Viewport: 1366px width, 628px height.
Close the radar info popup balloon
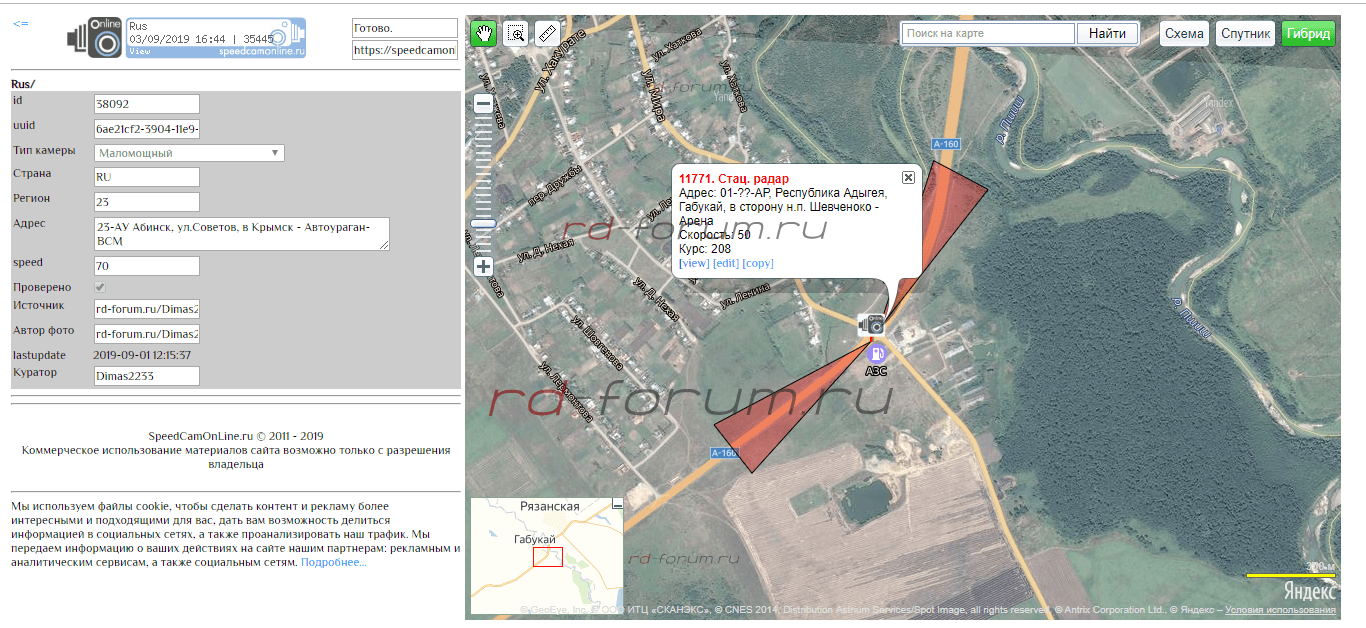tap(908, 177)
